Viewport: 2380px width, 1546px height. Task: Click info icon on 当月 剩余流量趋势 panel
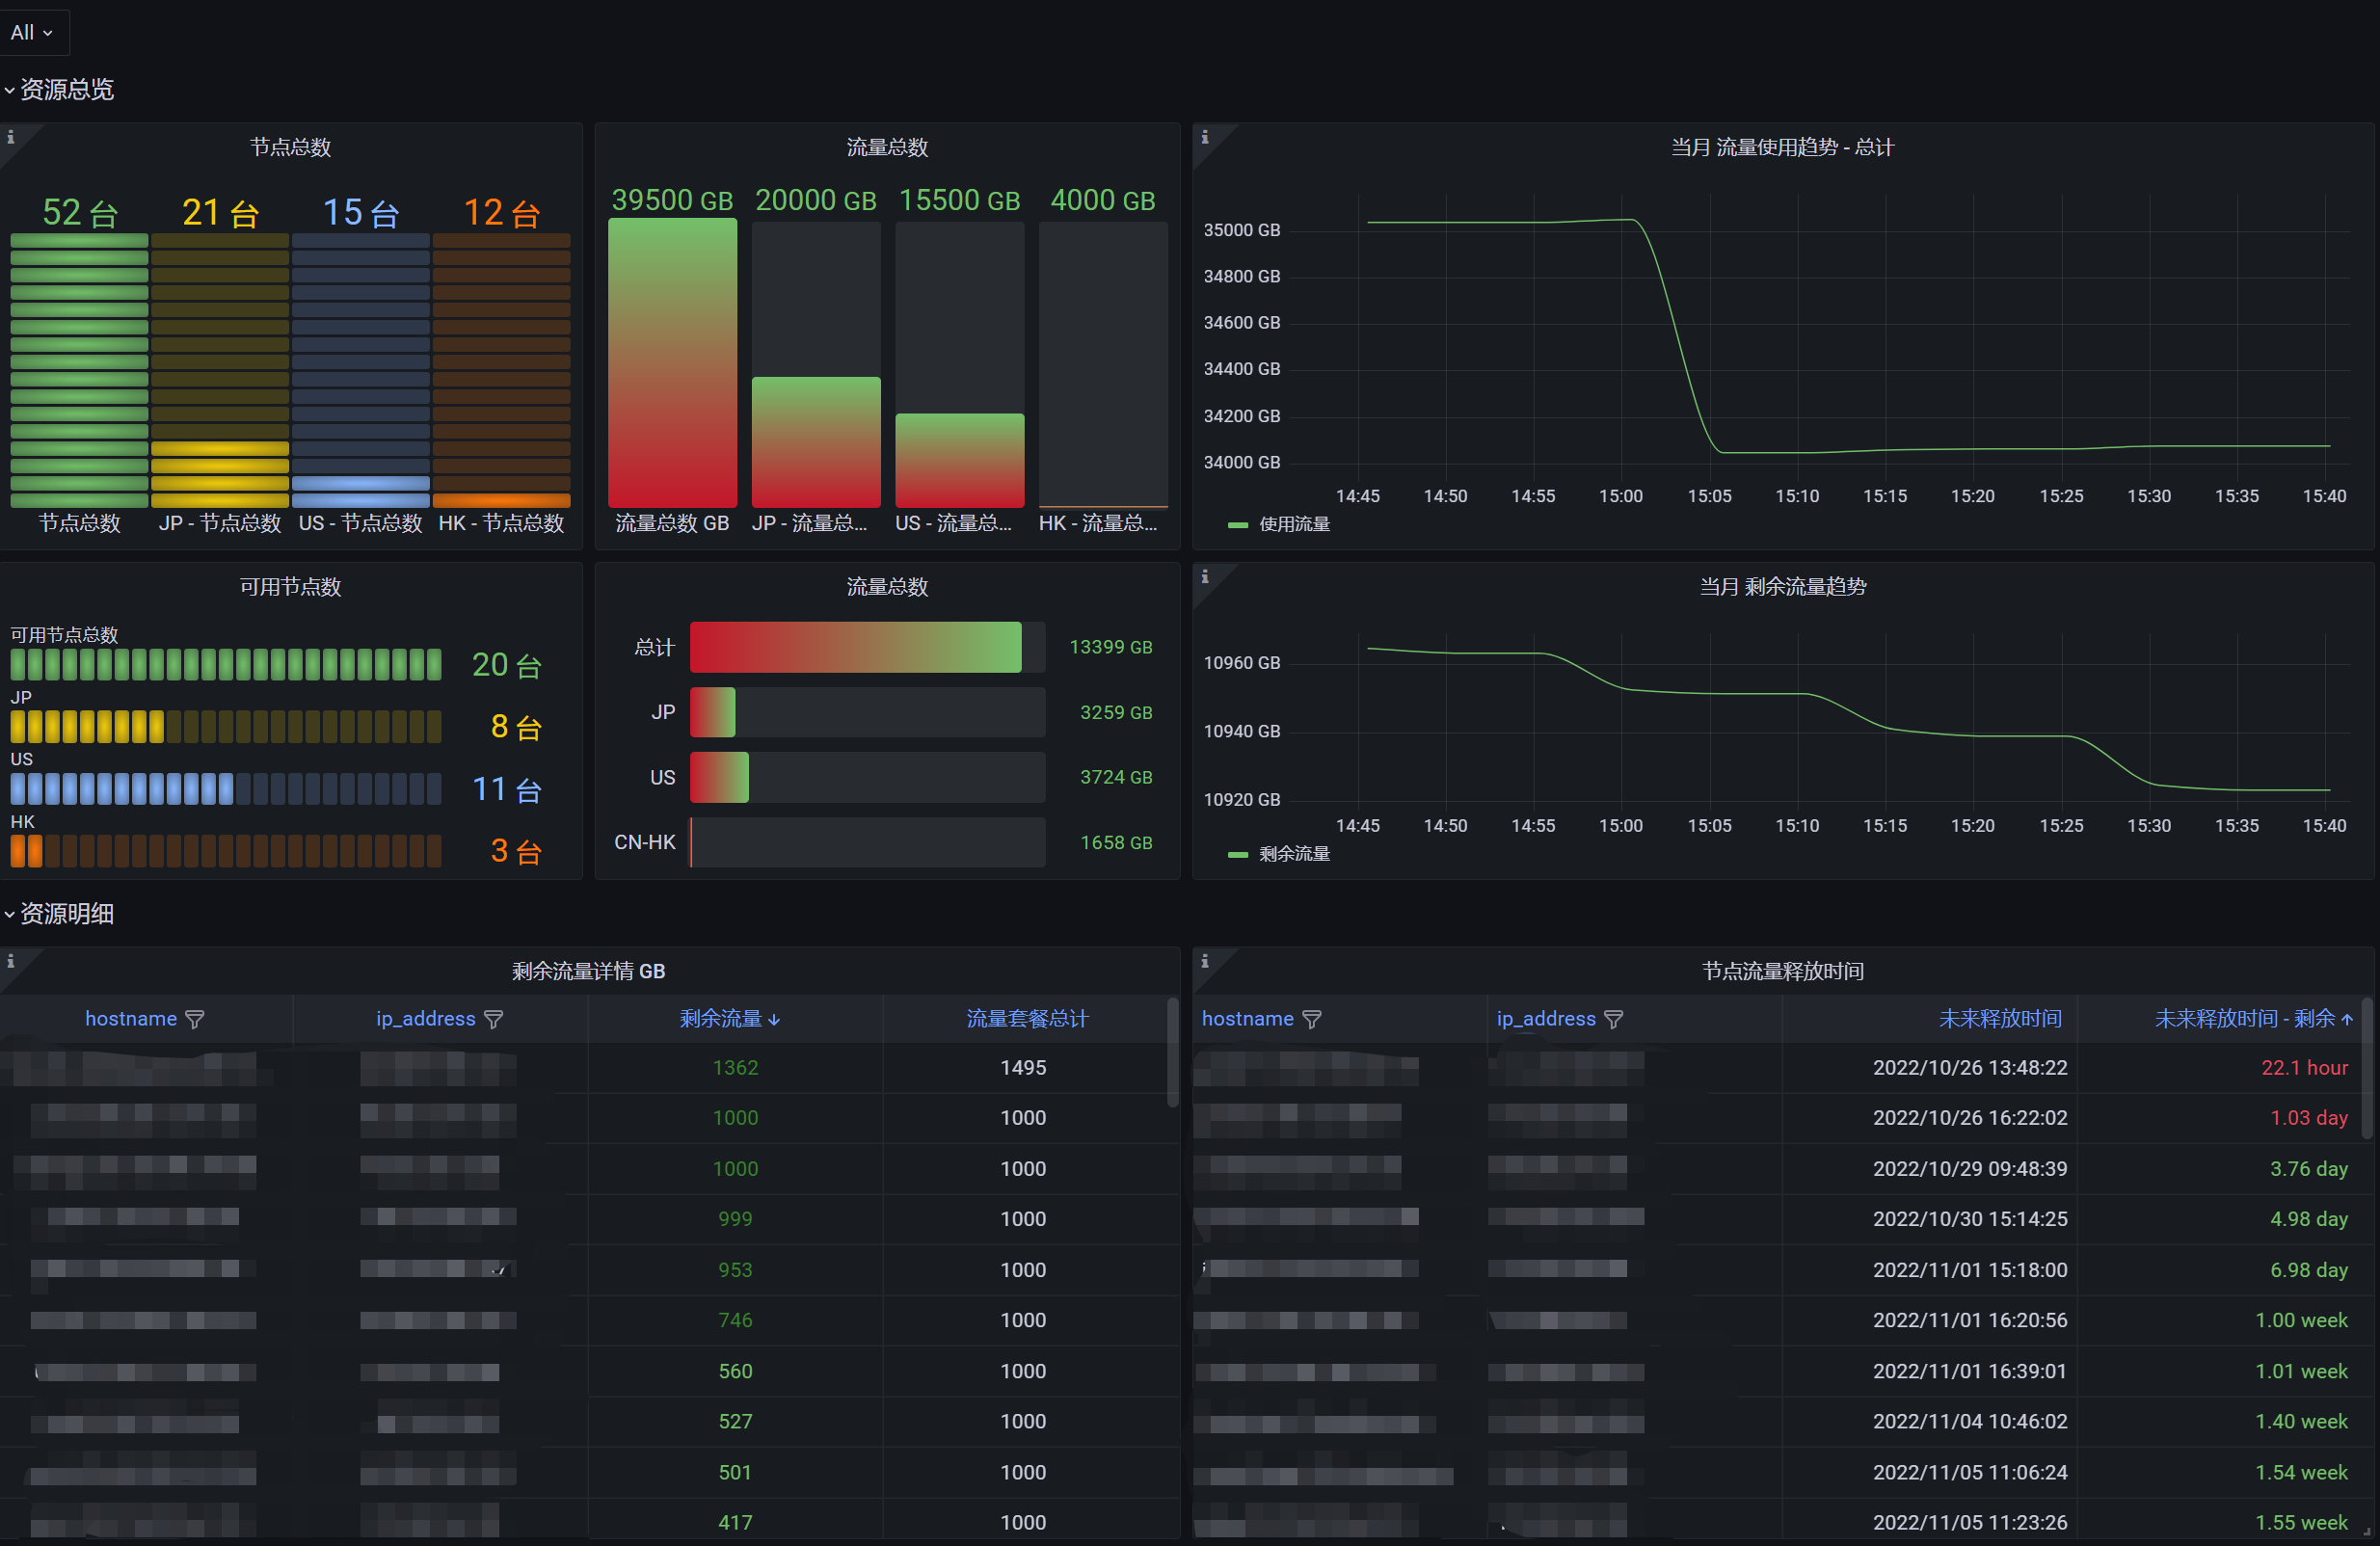click(x=1204, y=576)
